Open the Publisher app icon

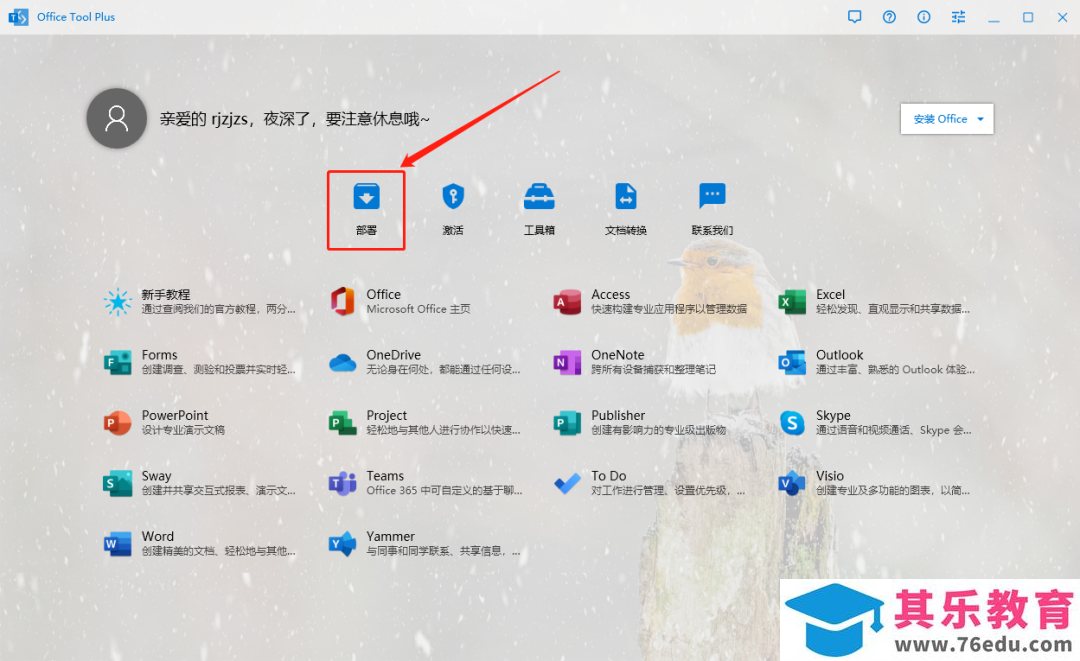pyautogui.click(x=567, y=423)
